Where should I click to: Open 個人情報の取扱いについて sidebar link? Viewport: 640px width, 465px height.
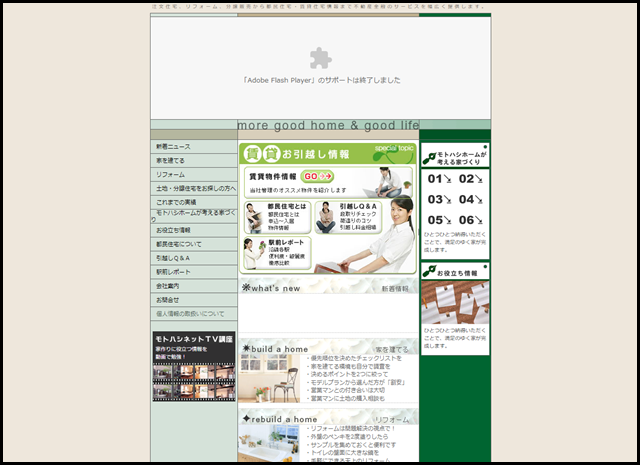pyautogui.click(x=194, y=314)
